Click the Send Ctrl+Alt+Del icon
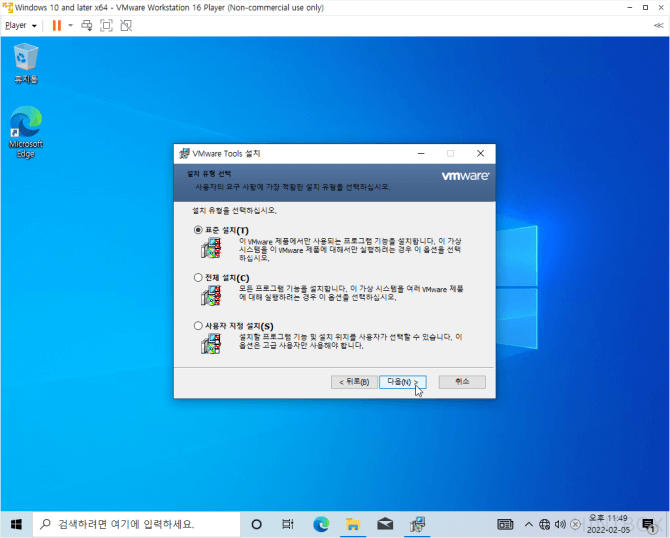This screenshot has width=670, height=538. pyautogui.click(x=87, y=26)
